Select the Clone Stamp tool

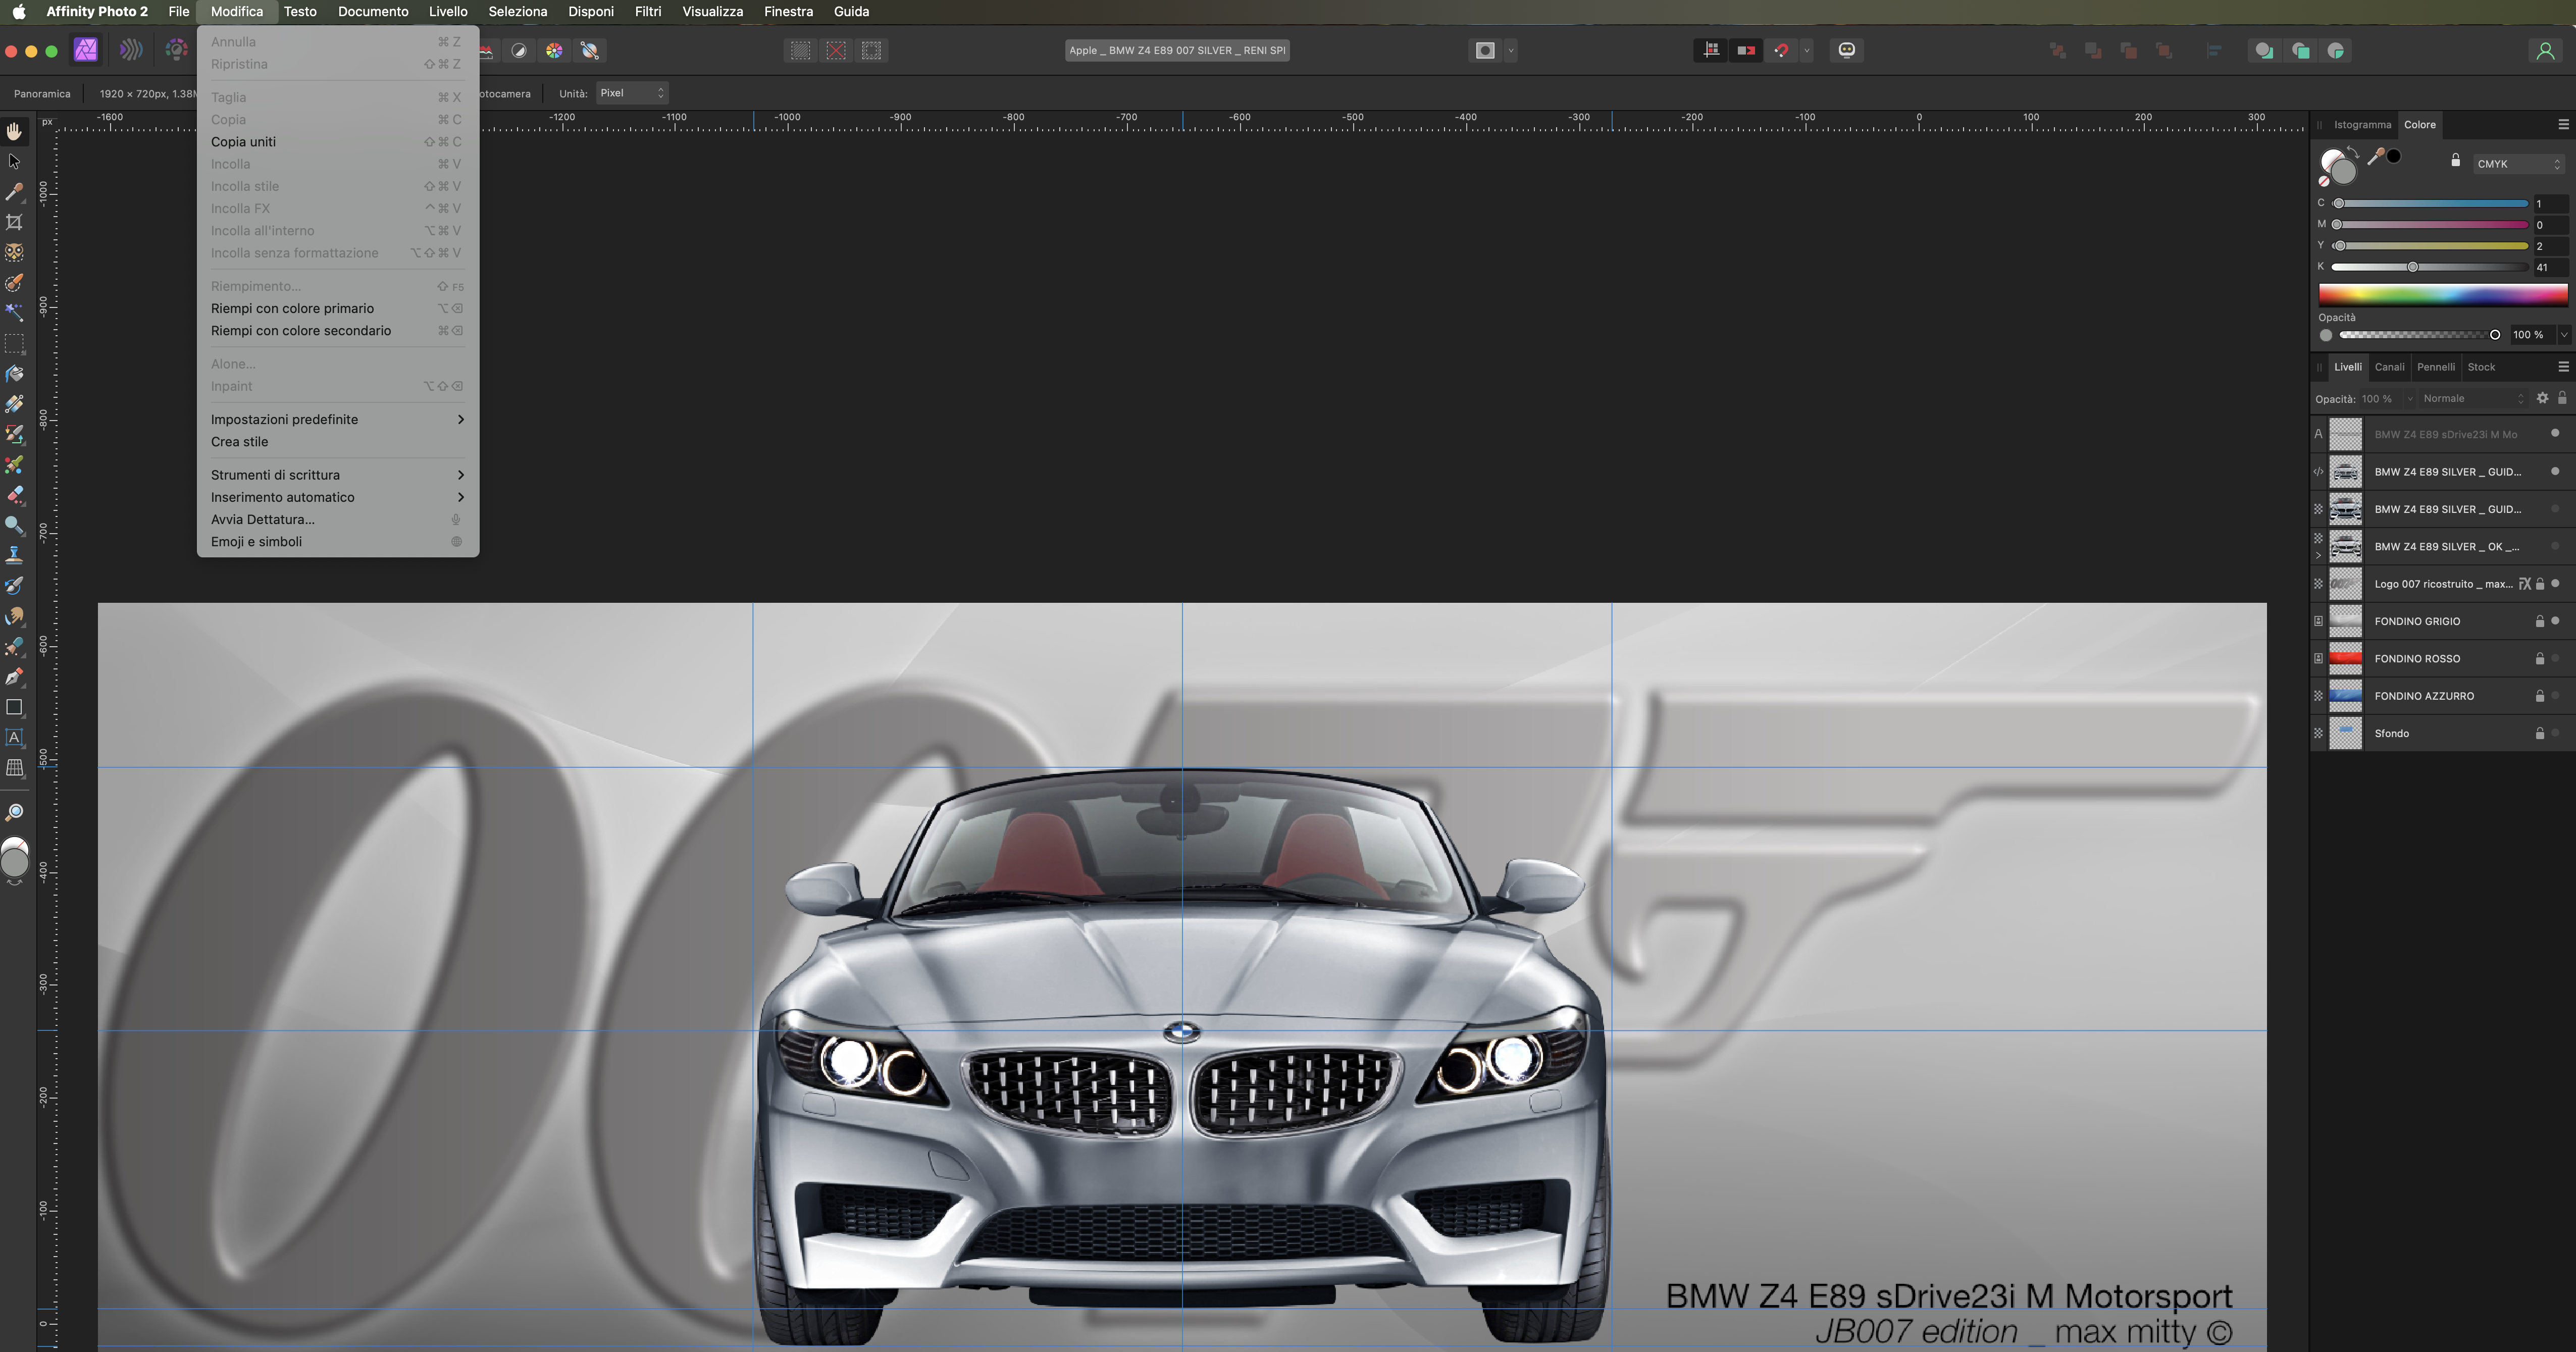click(x=14, y=555)
